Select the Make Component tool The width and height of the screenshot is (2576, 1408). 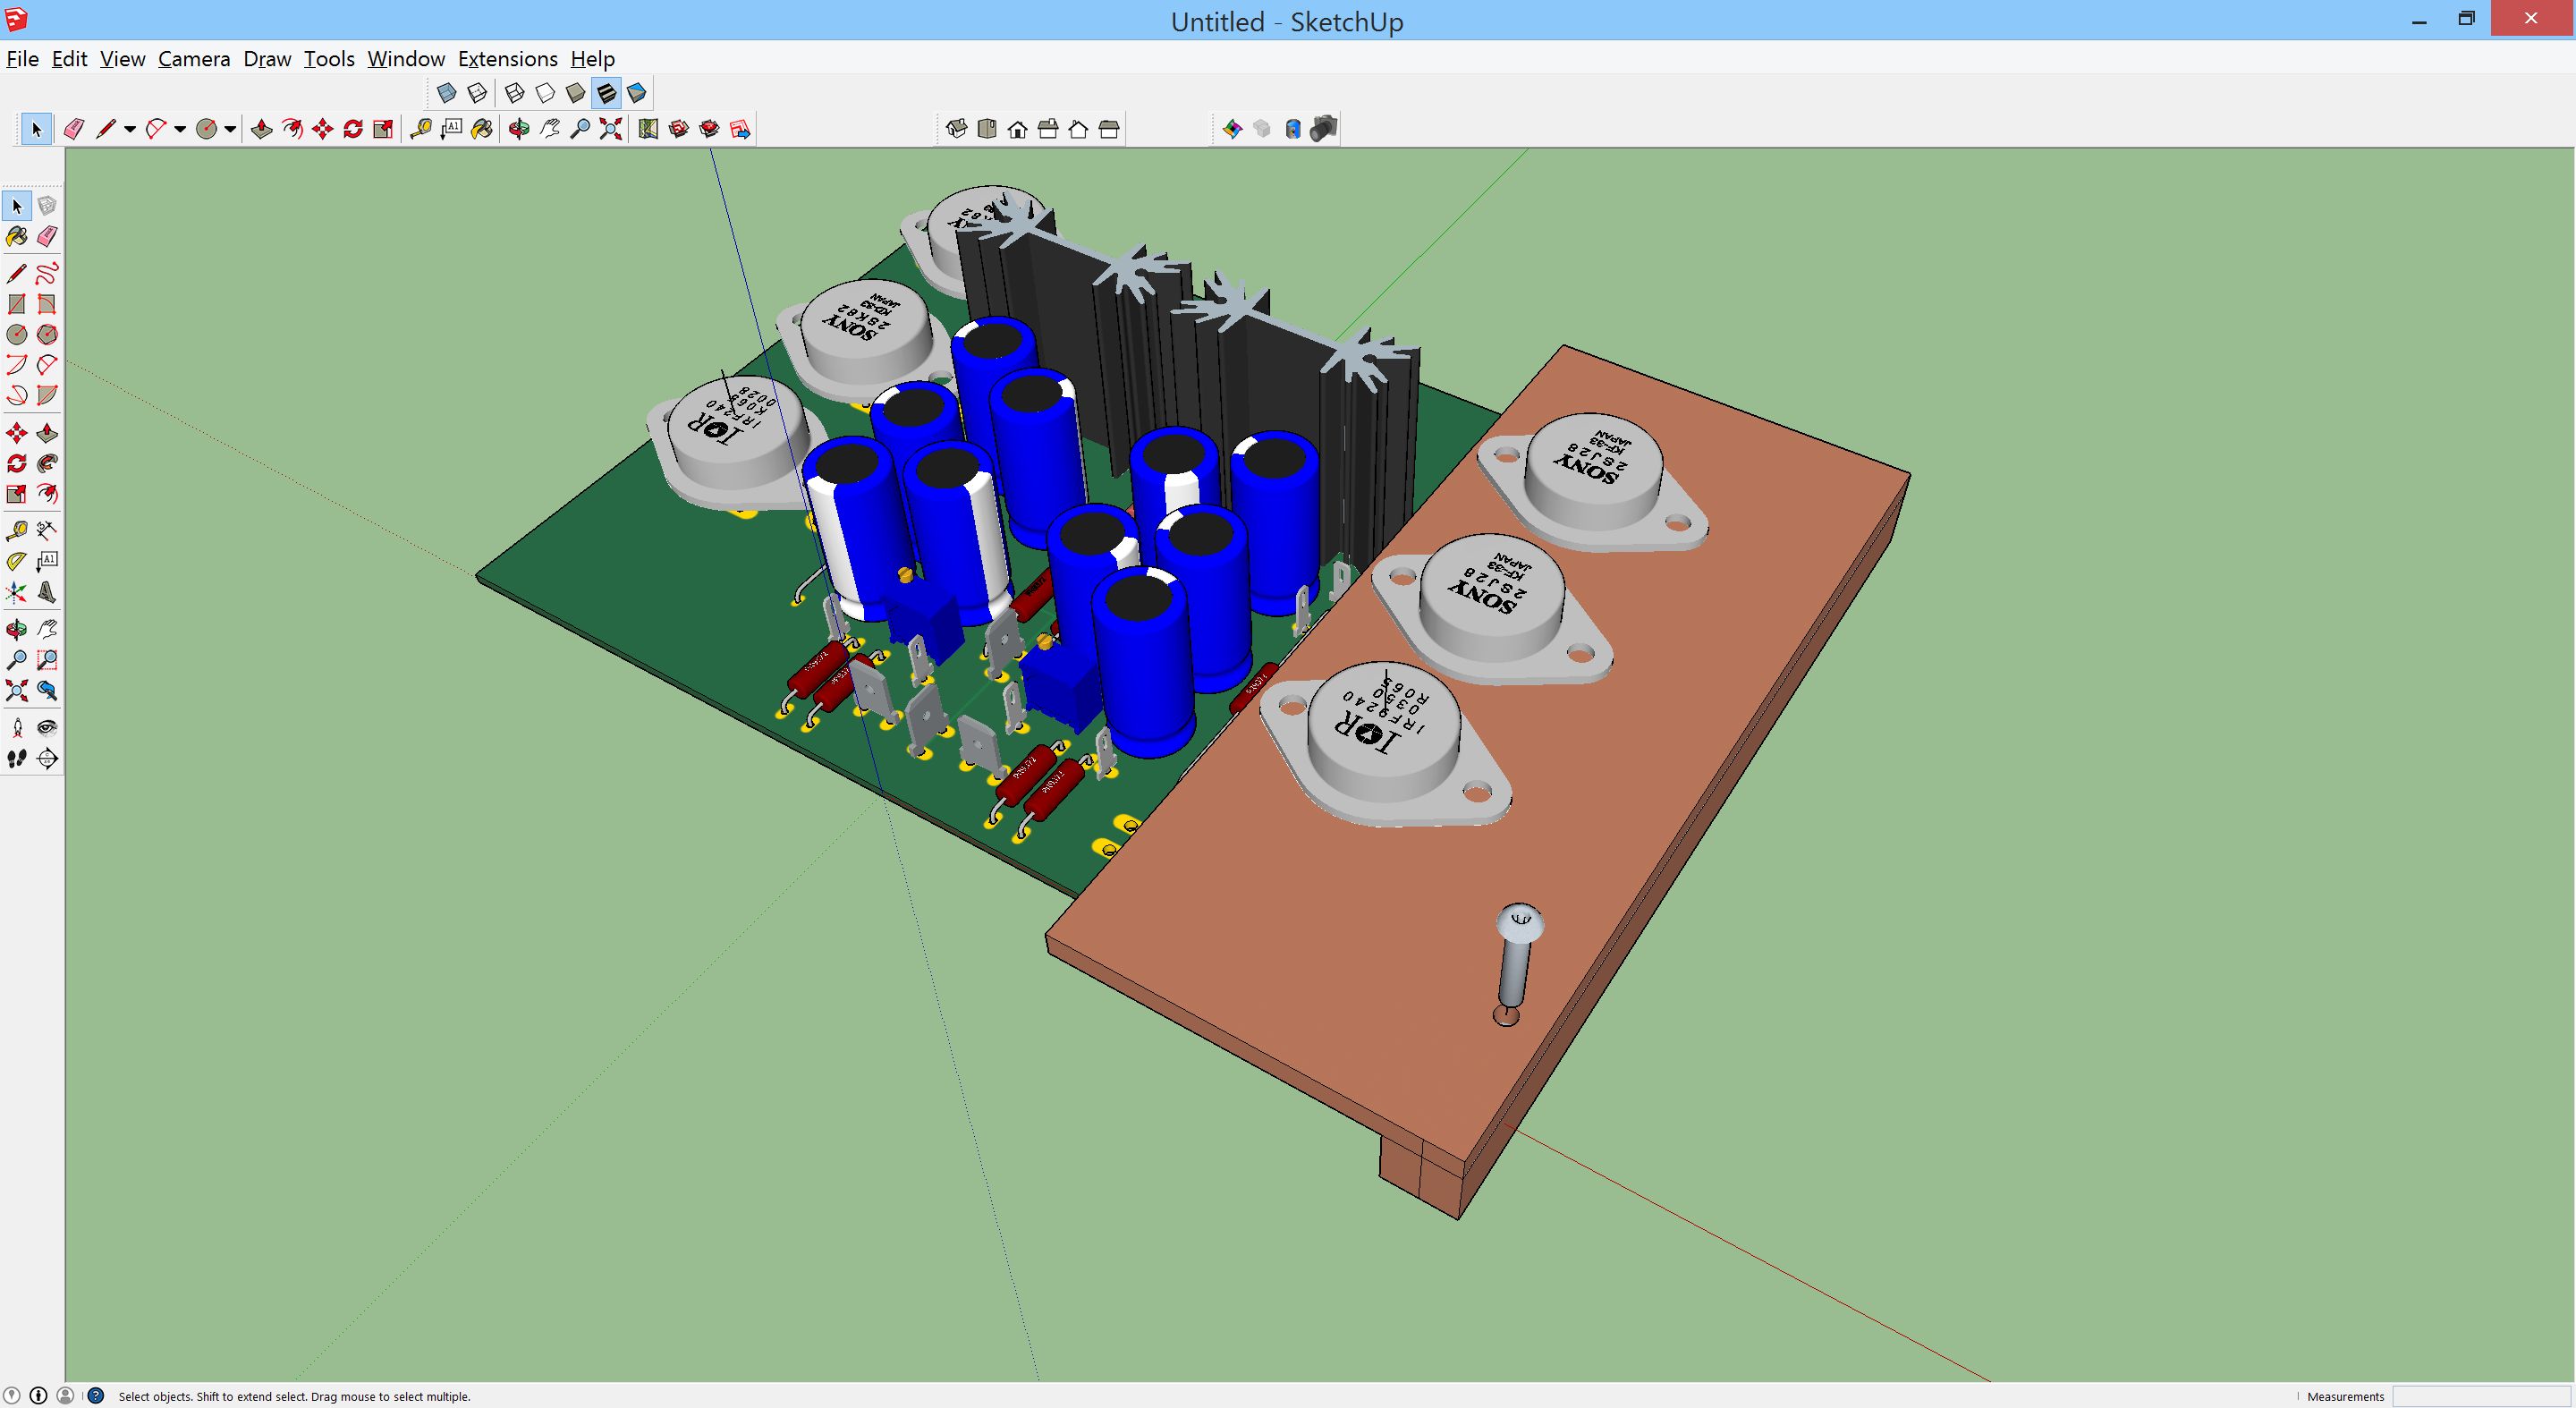pos(47,206)
